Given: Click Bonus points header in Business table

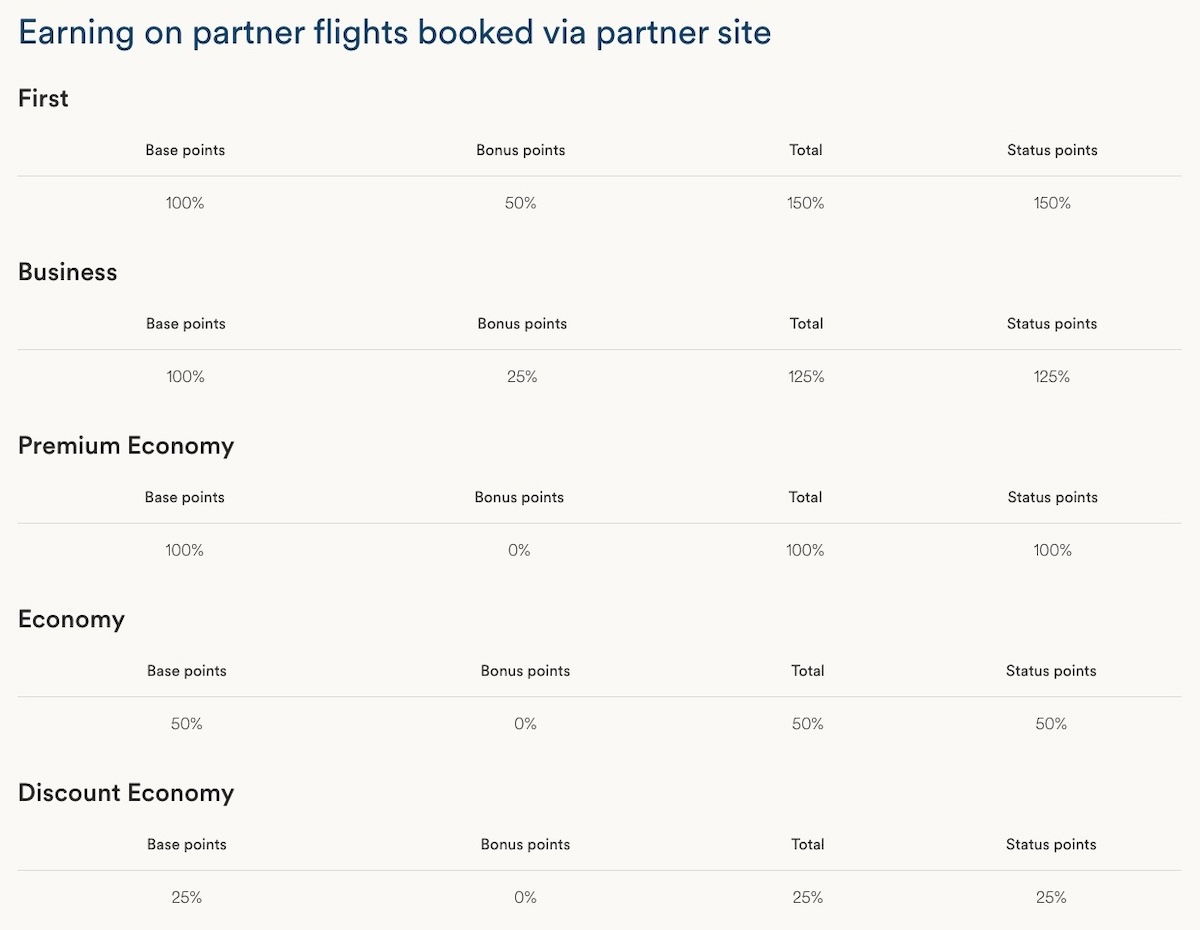Looking at the screenshot, I should [522, 324].
